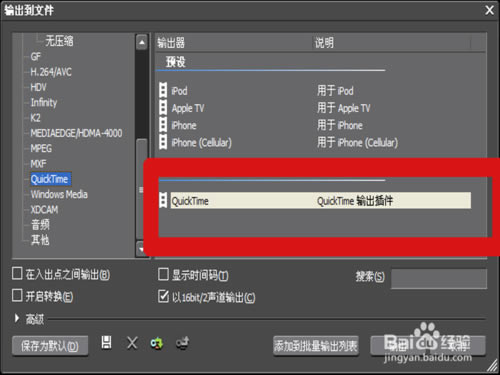Viewport: 500px width, 375px height.
Task: Click the tree scrollbar down arrow
Action: pyautogui.click(x=141, y=249)
